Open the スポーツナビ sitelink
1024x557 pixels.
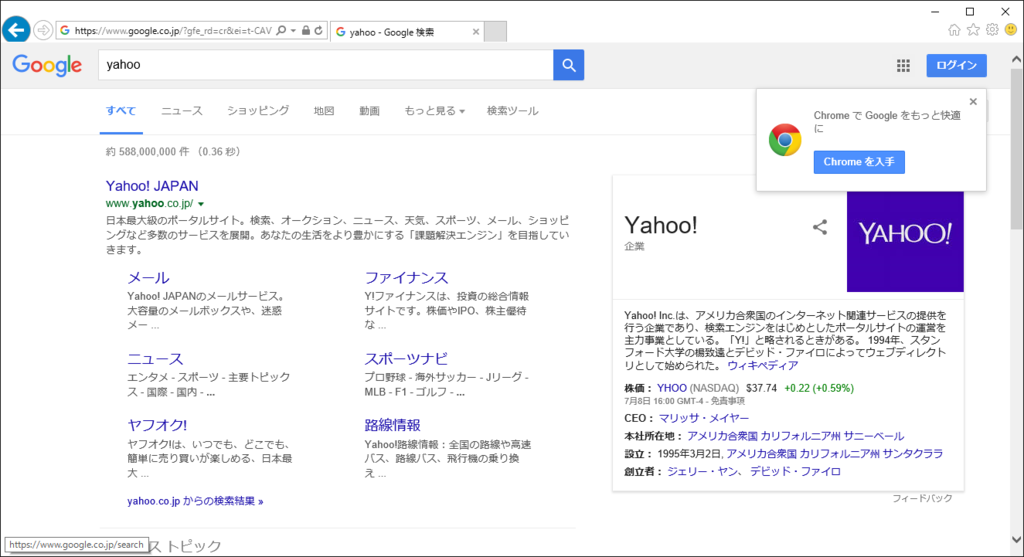point(406,359)
